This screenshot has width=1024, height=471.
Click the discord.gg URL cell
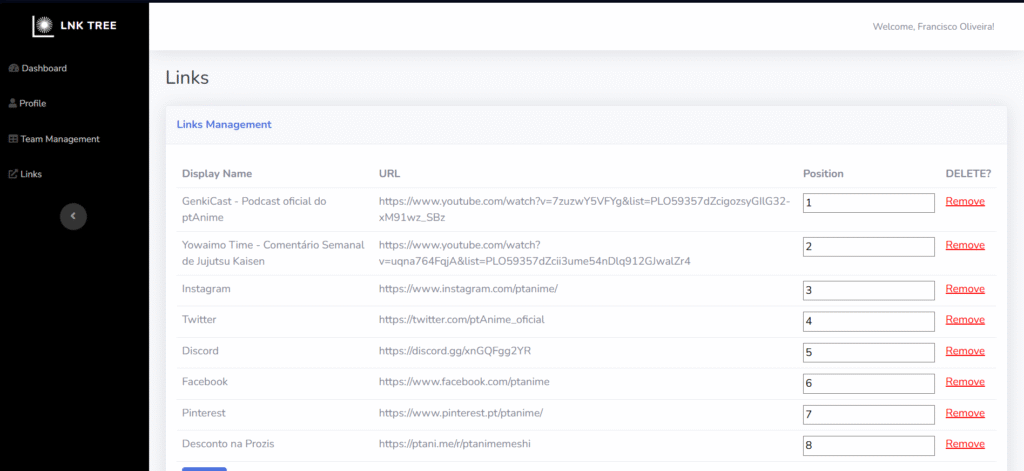pos(455,351)
